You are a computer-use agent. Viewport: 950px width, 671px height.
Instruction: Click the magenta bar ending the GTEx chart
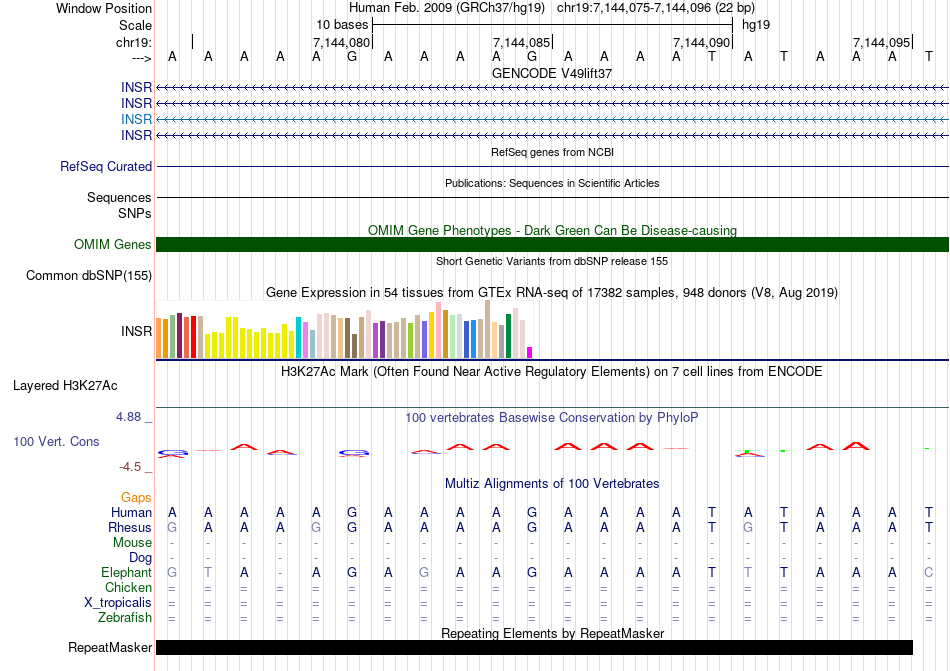pyautogui.click(x=530, y=352)
